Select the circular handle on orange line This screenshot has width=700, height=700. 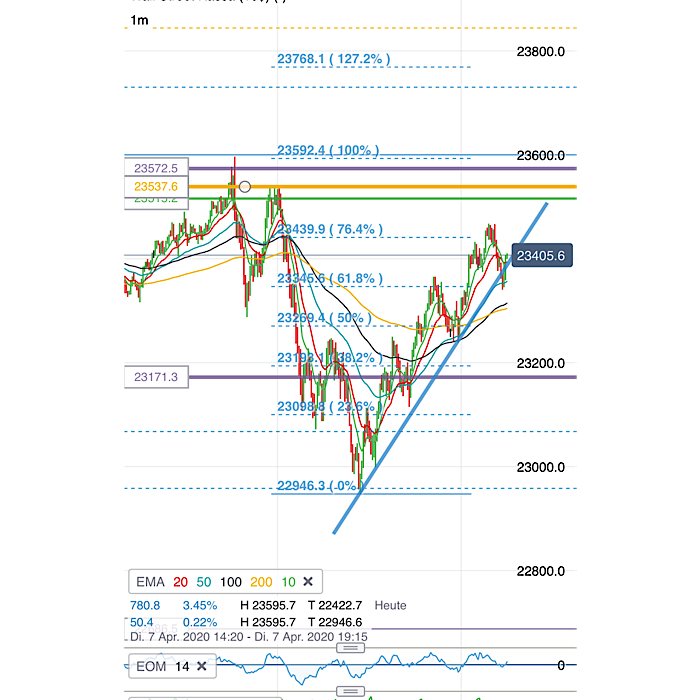[x=245, y=187]
